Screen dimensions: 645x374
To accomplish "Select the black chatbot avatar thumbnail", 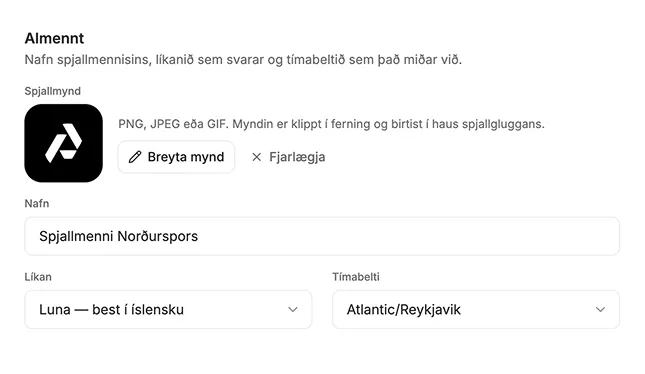I will pos(63,143).
